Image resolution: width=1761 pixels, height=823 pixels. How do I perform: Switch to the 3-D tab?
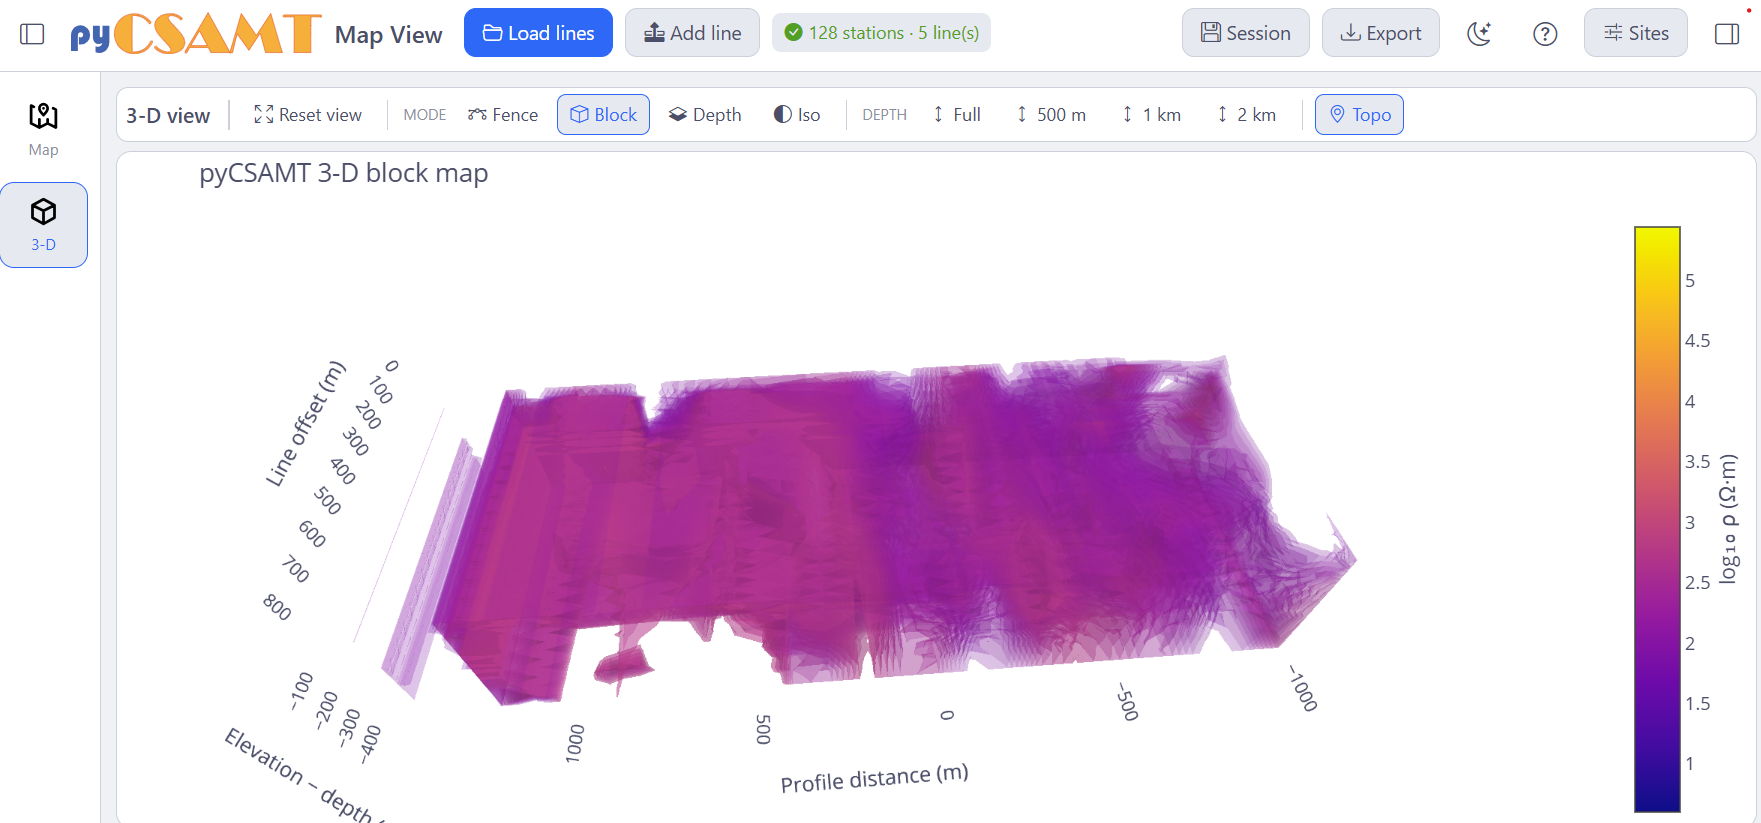[x=43, y=225]
